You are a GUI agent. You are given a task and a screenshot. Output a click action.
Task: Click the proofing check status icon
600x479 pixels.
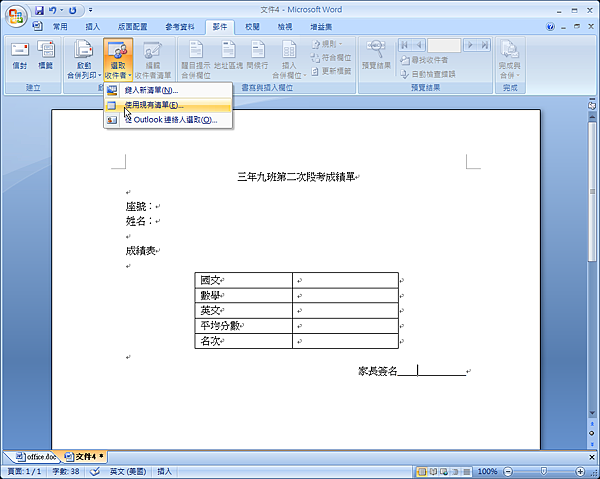95,471
